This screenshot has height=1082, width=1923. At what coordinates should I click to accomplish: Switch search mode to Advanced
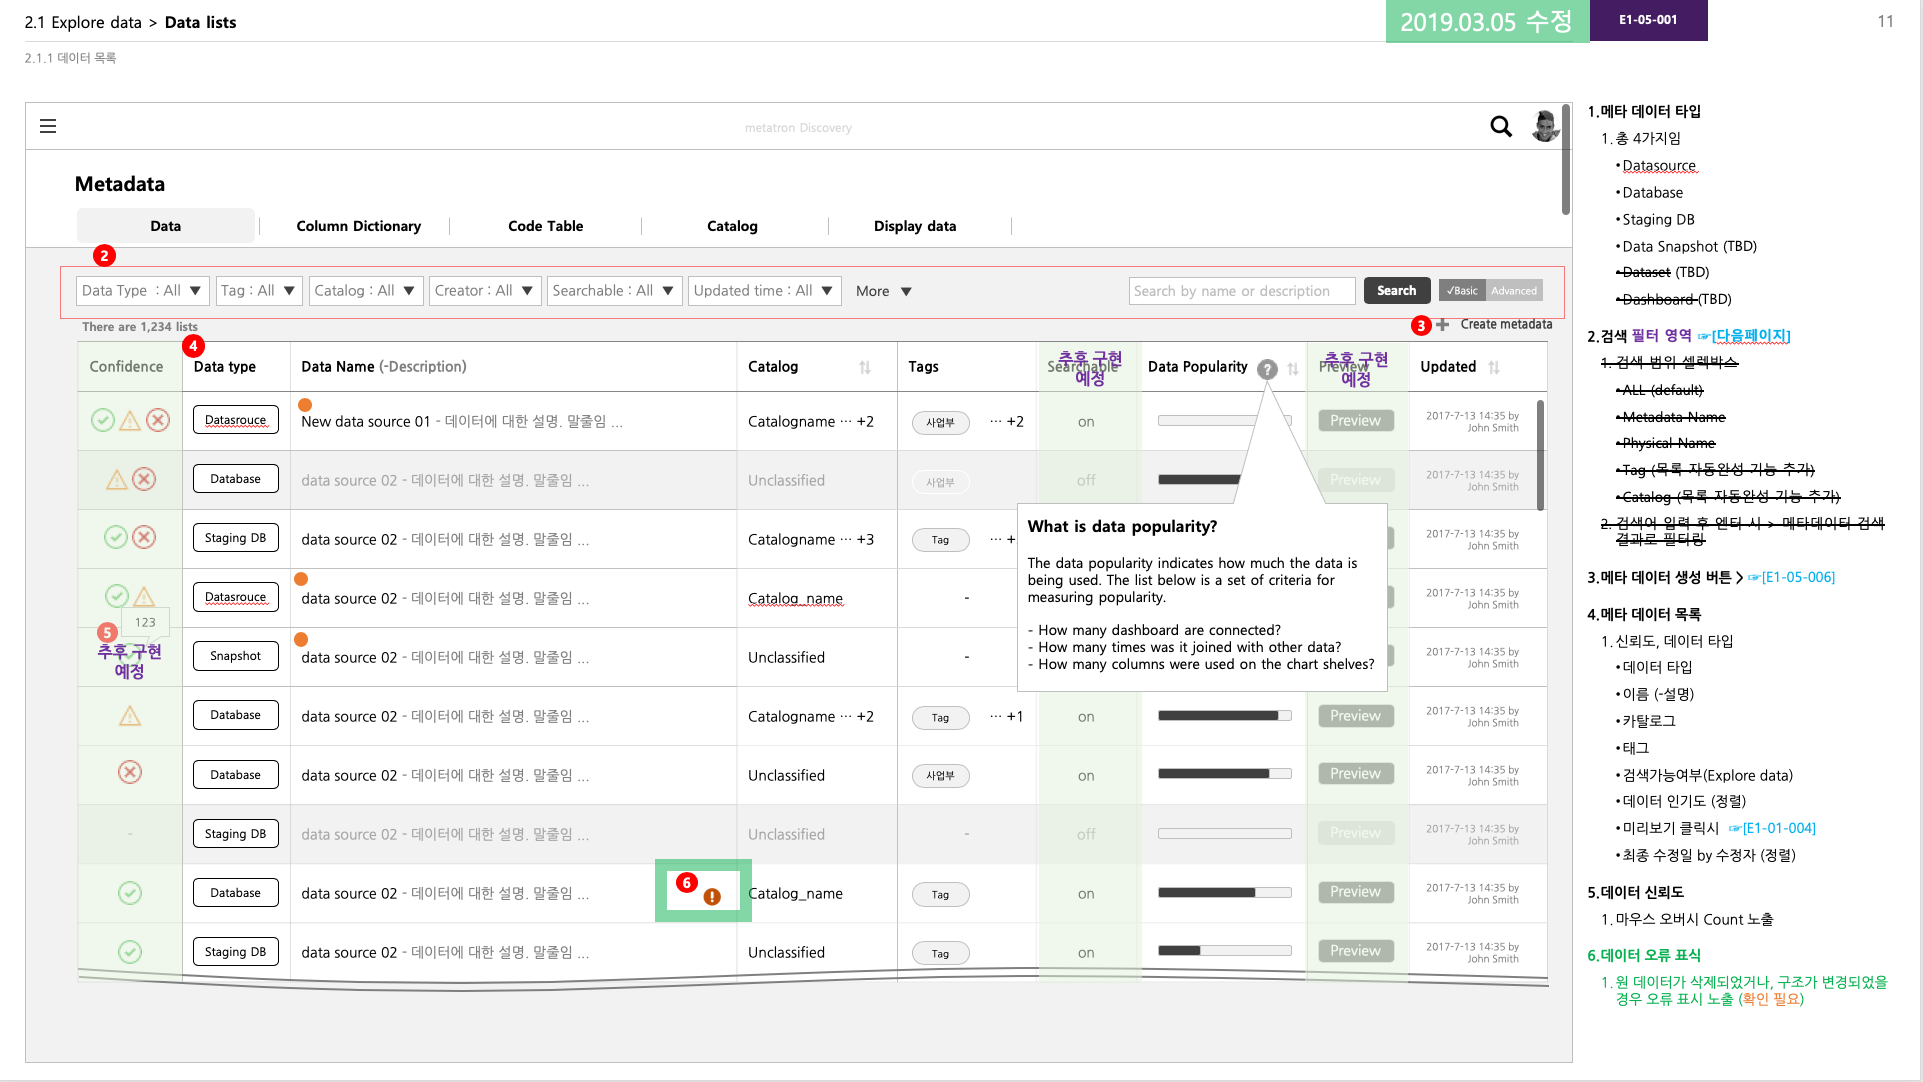1516,290
